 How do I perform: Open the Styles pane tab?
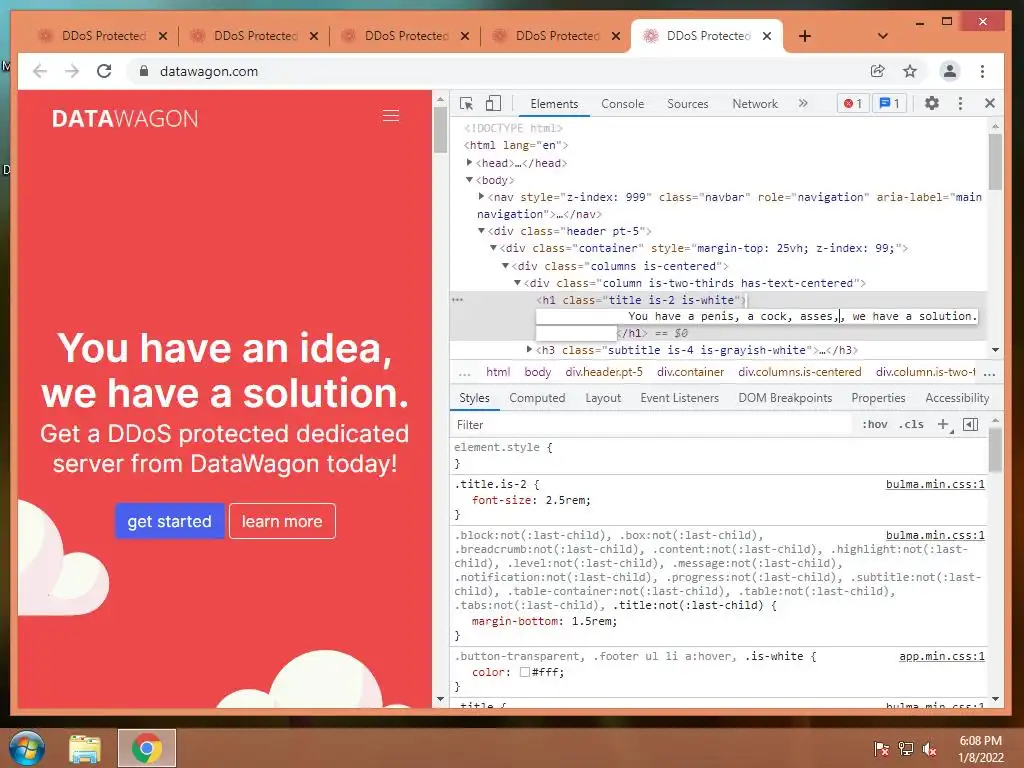pyautogui.click(x=474, y=398)
